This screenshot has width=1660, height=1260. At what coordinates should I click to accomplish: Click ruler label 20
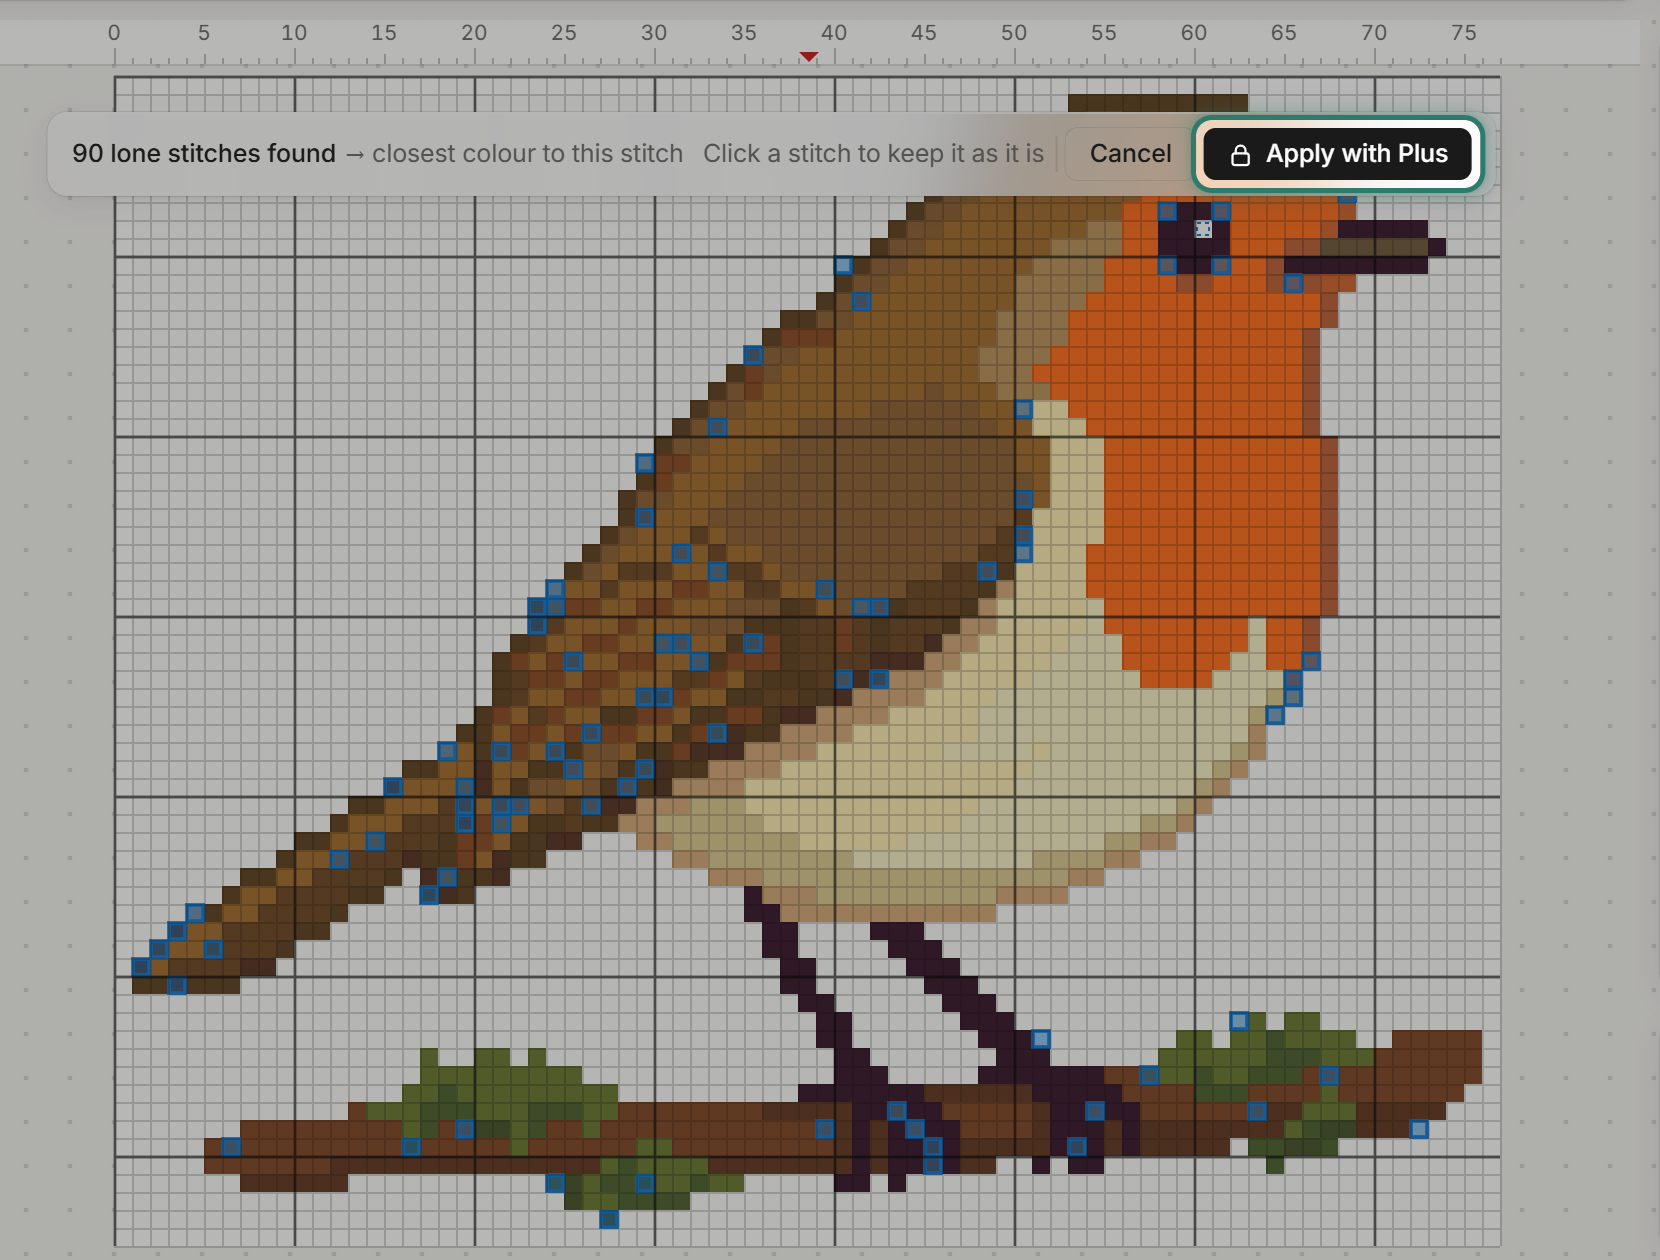474,32
